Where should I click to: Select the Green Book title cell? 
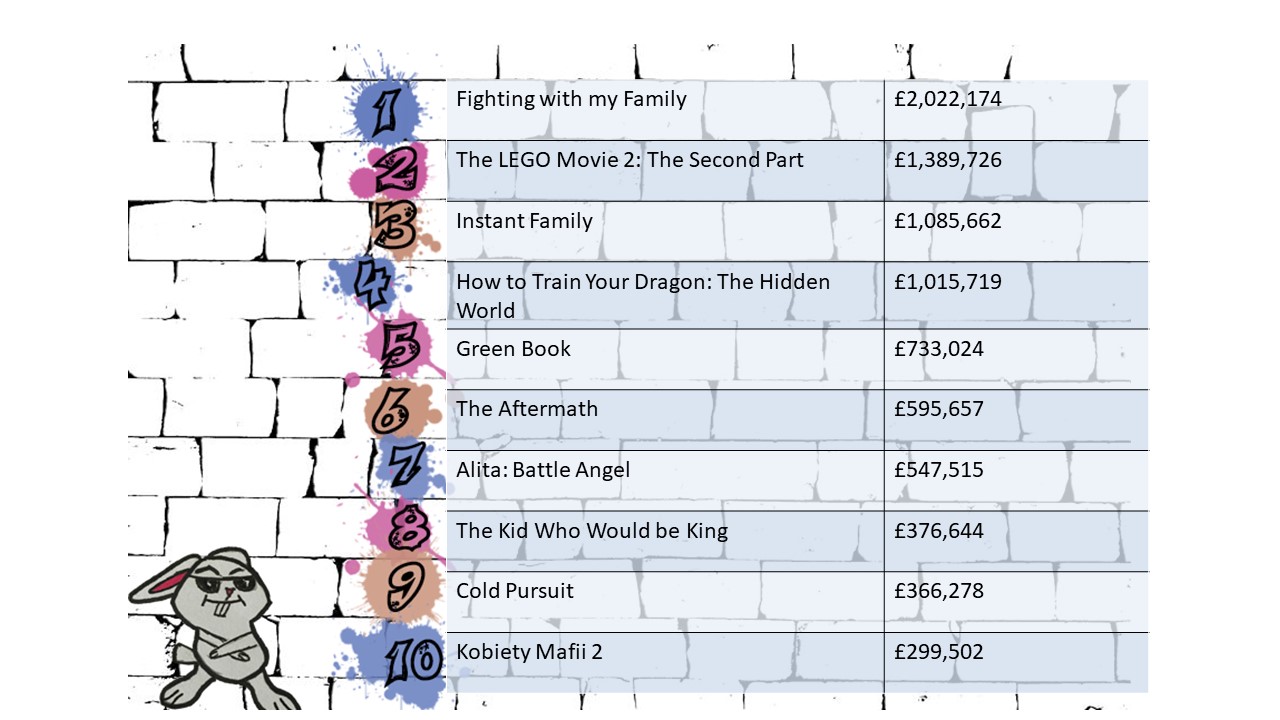pos(513,349)
